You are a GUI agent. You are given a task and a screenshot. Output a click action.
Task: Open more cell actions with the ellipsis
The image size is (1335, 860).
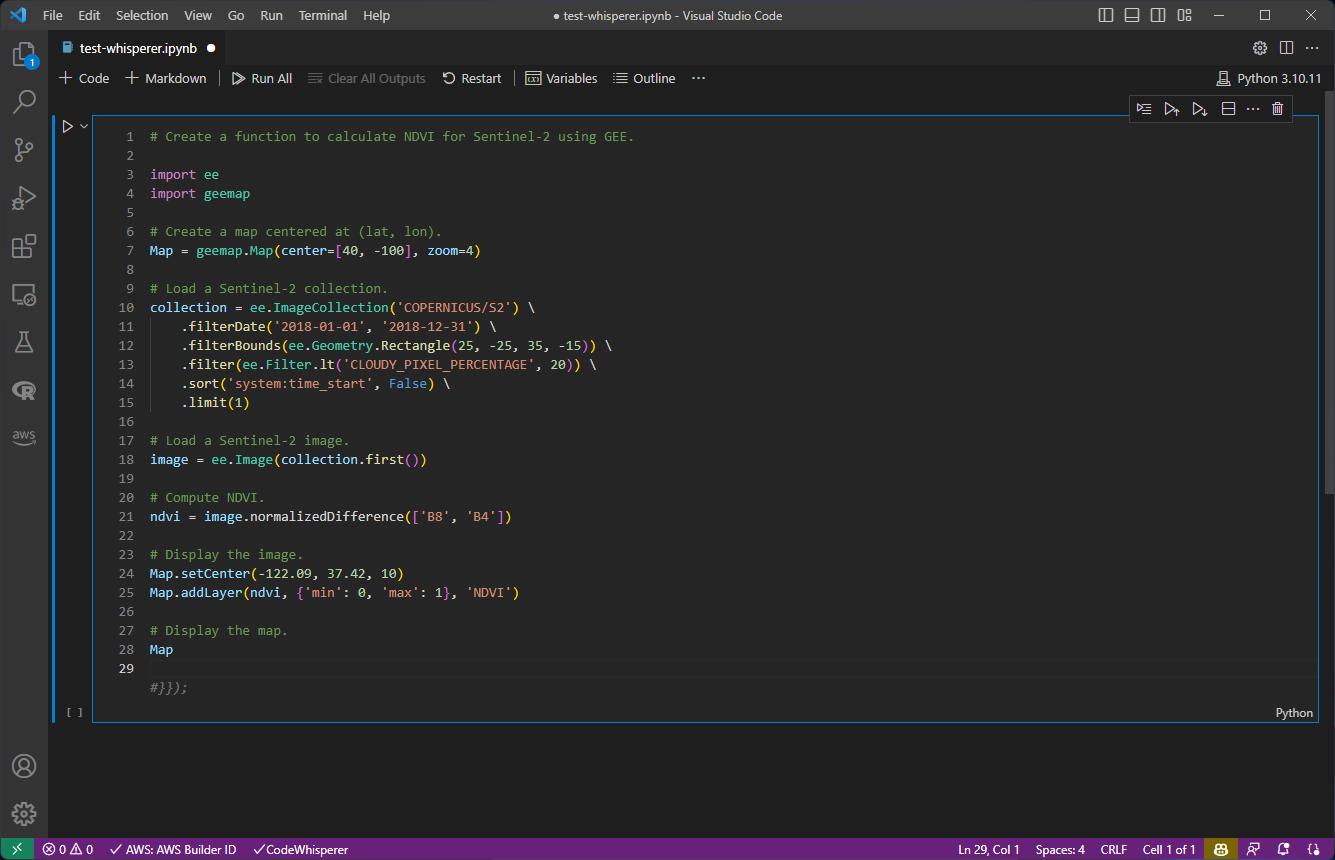point(1252,108)
